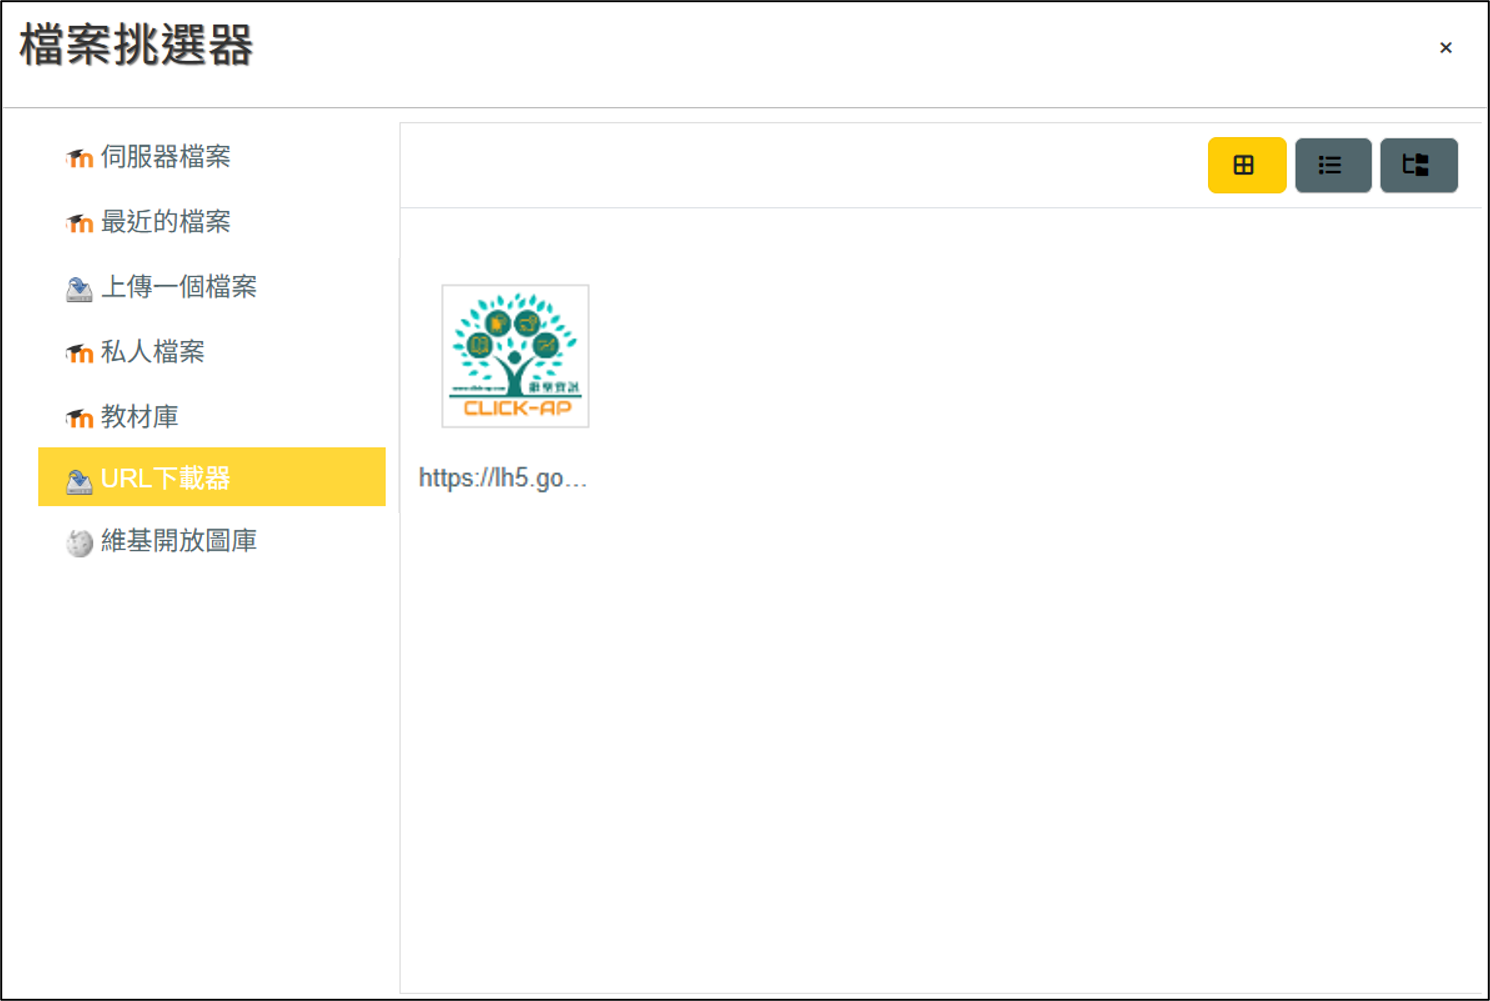Click Moodle icon beside 伺服器檔案
Image resolution: width=1490 pixels, height=1001 pixels.
pyautogui.click(x=80, y=158)
